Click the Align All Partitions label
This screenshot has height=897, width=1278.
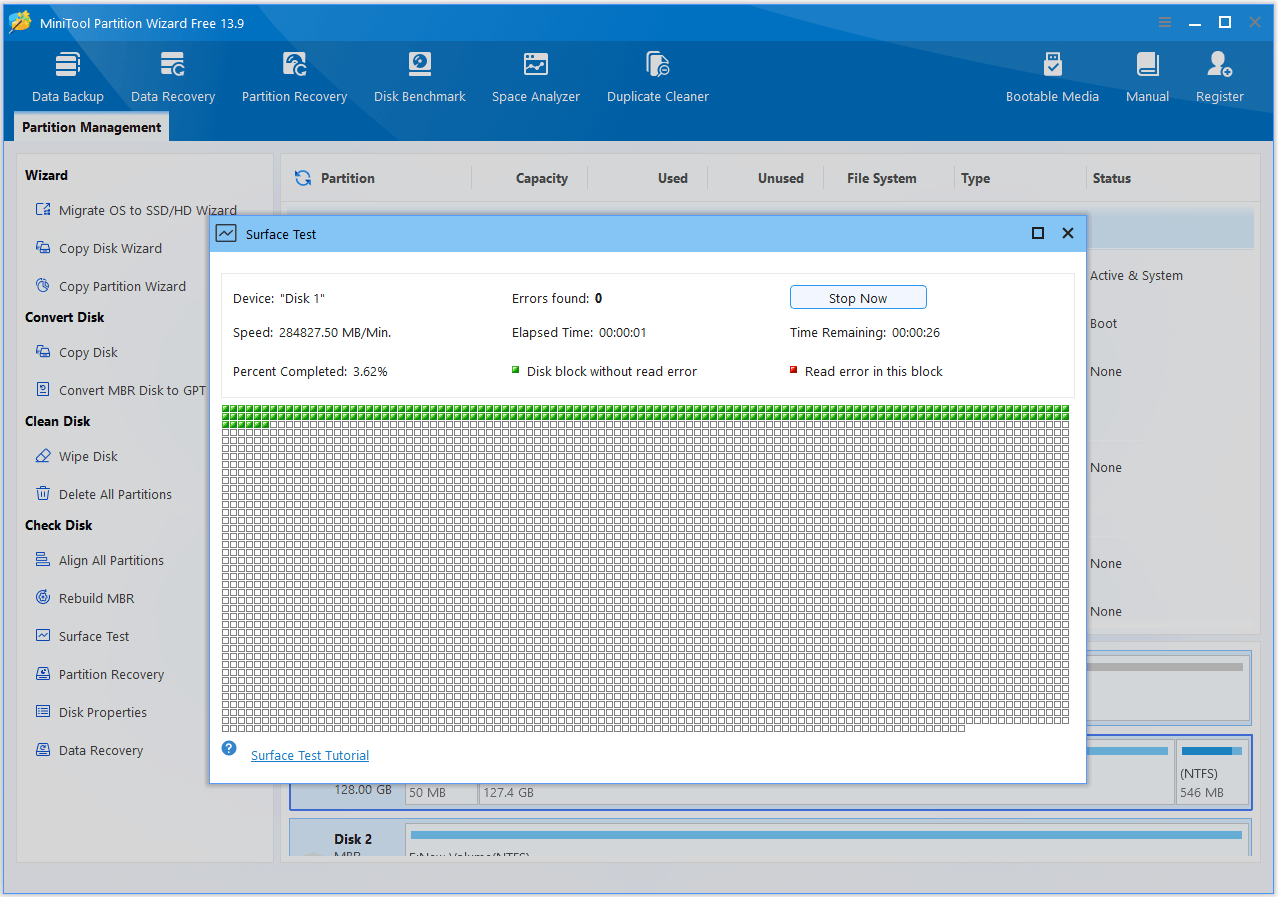111,560
